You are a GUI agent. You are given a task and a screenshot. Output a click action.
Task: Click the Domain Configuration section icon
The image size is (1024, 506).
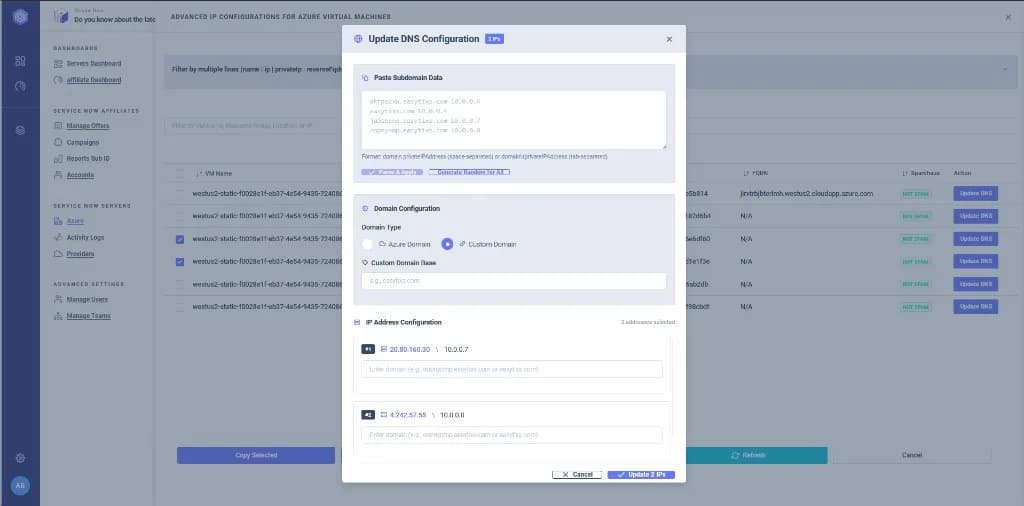point(365,209)
